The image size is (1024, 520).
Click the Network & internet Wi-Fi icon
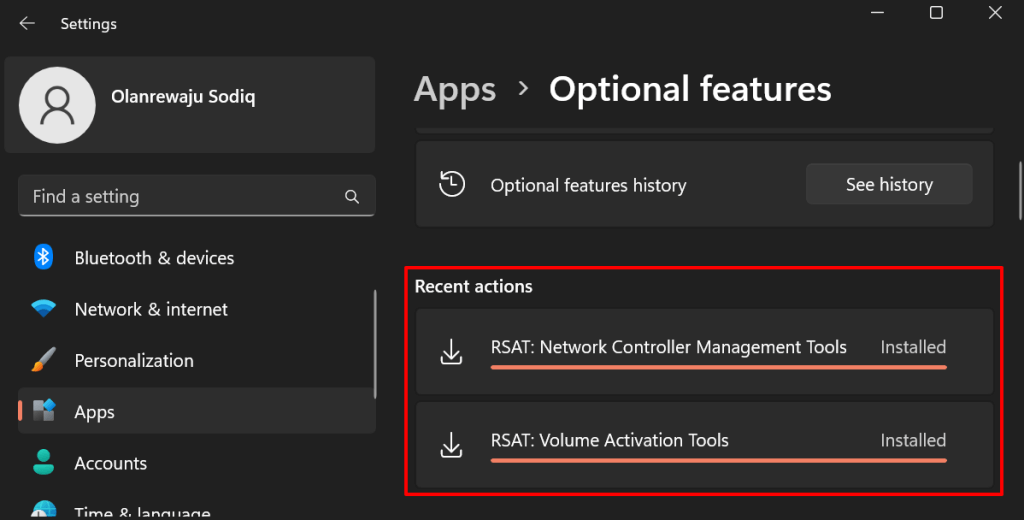click(43, 310)
